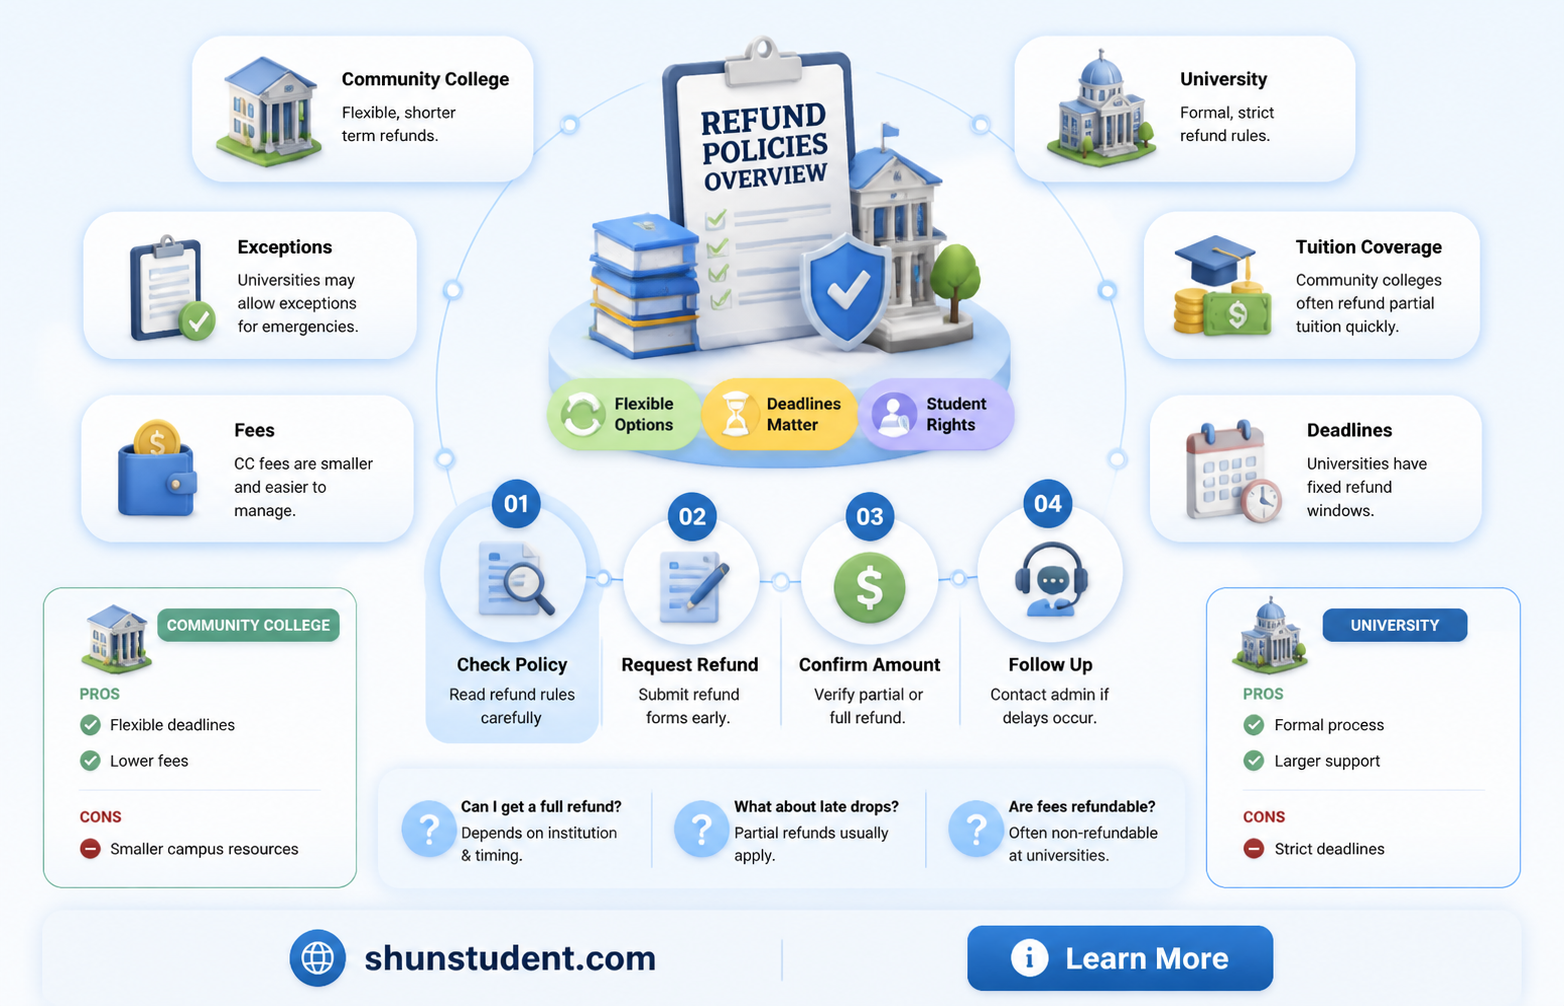Viewport: 1564px width, 1006px height.
Task: Click the PROS label in Community College box
Action: [x=100, y=694]
